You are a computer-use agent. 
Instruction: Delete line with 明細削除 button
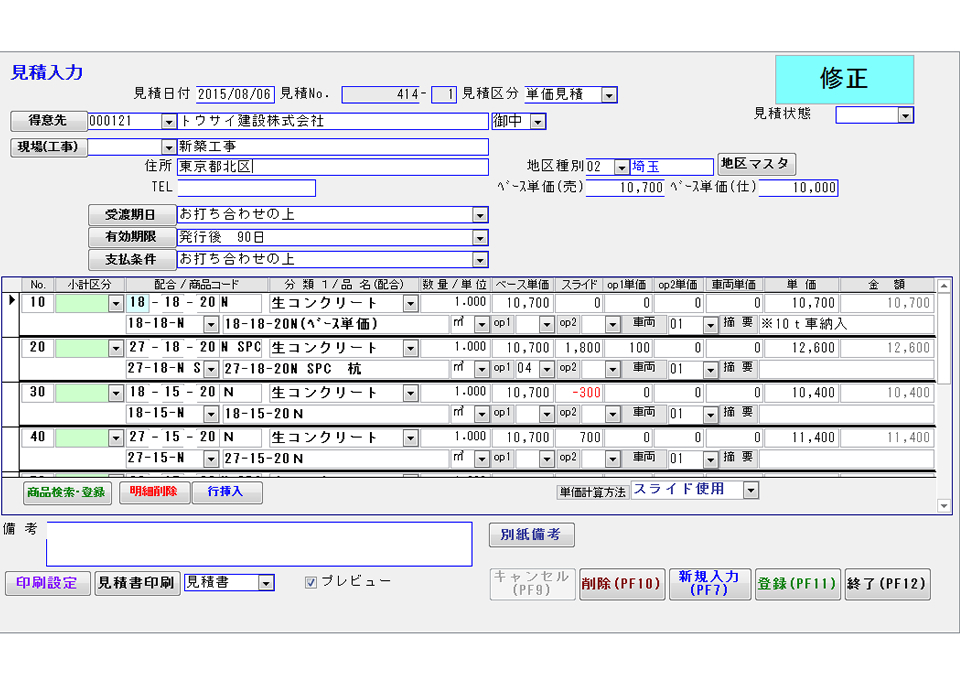coord(153,492)
